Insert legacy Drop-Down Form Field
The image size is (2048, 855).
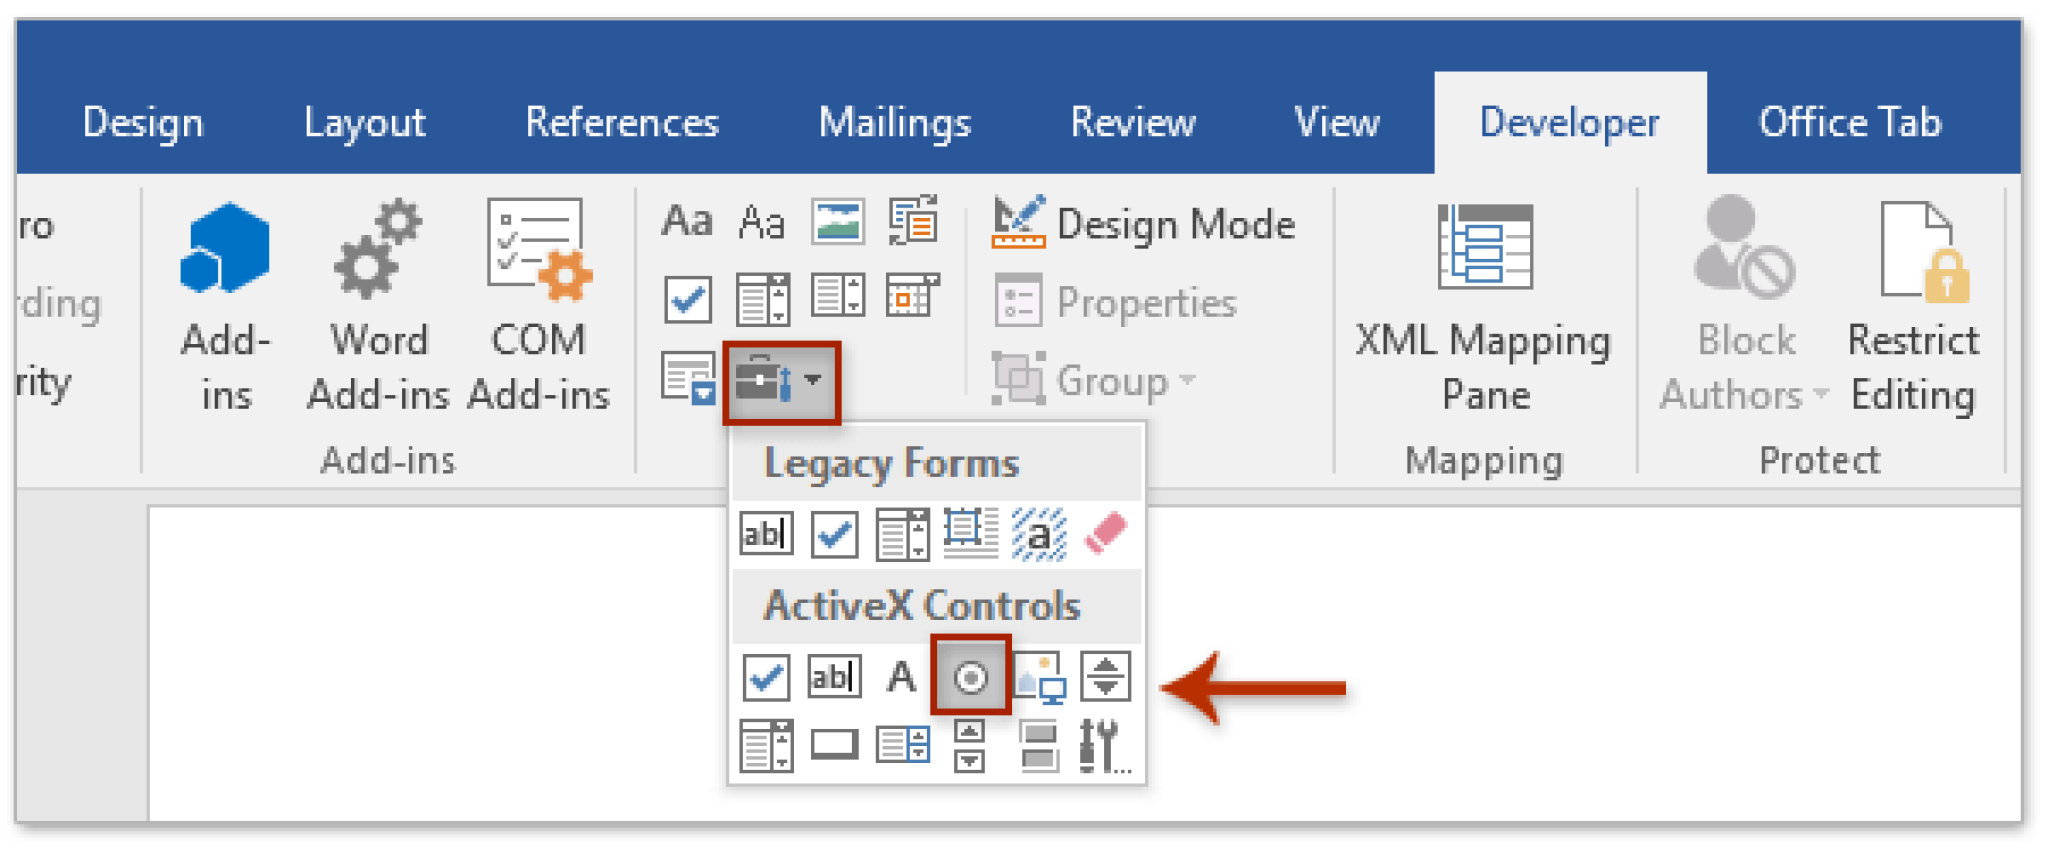pyautogui.click(x=902, y=534)
